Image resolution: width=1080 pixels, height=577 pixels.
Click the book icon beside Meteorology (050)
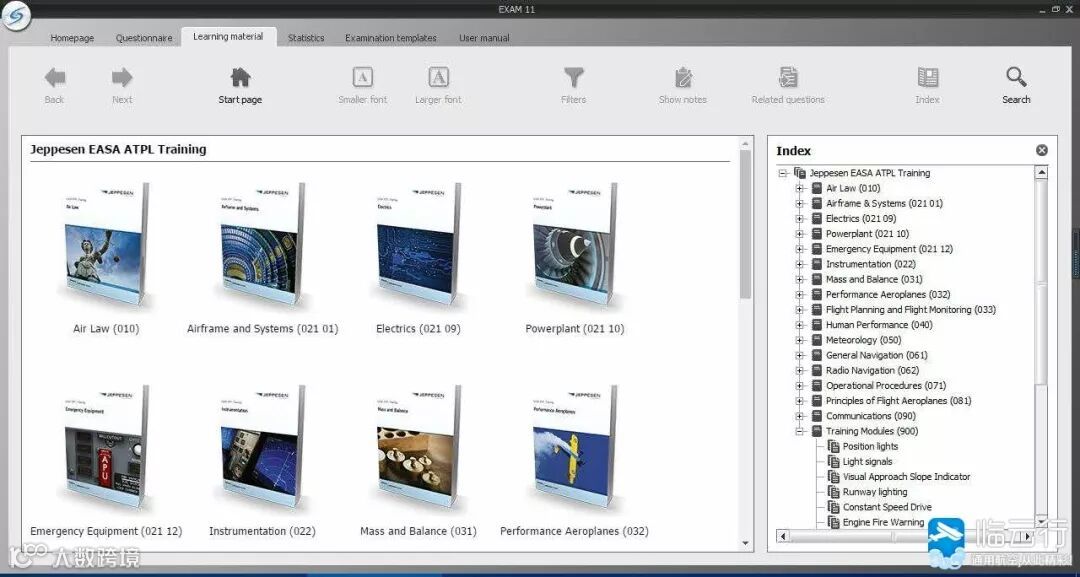pyautogui.click(x=817, y=339)
